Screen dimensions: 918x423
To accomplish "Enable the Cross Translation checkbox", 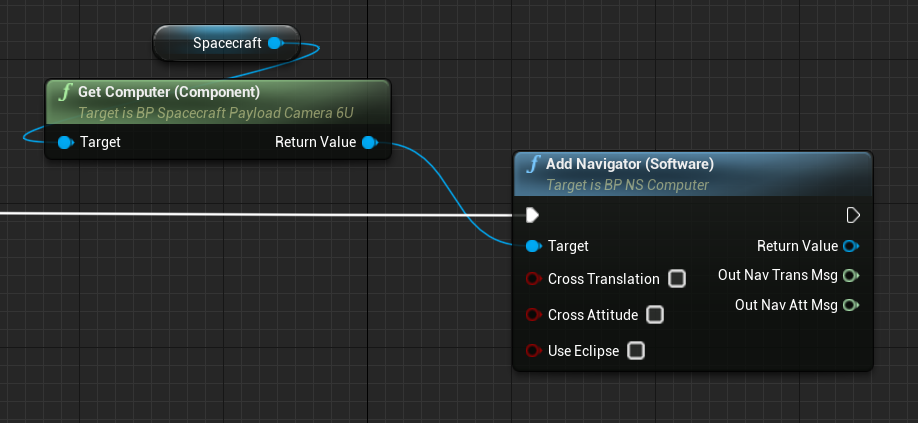I will [677, 279].
